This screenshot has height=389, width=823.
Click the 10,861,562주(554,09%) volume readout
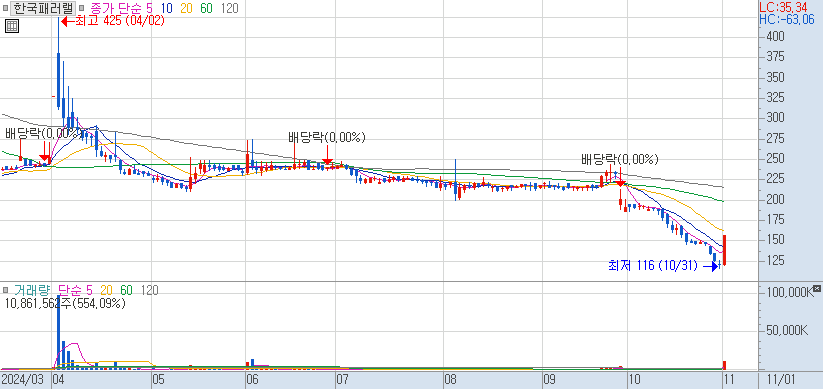click(x=66, y=303)
